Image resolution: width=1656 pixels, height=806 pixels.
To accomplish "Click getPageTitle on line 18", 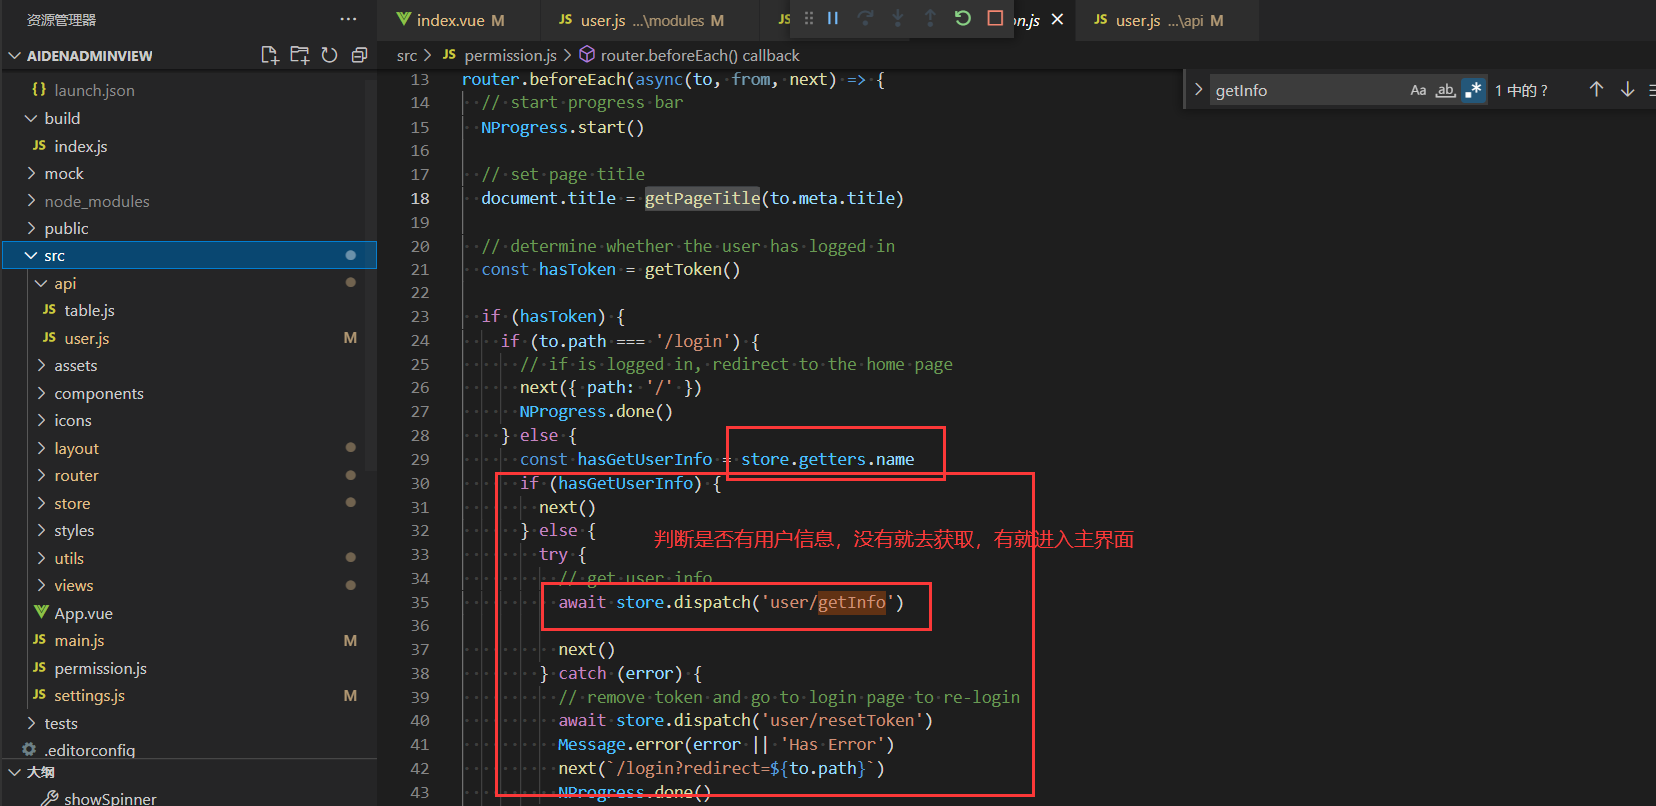I will [702, 198].
